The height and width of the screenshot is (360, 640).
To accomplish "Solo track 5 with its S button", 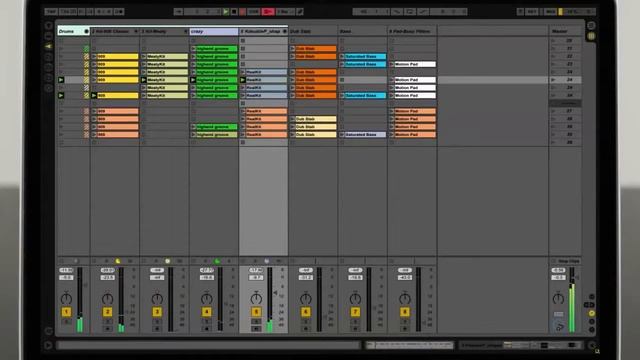I will click(256, 322).
